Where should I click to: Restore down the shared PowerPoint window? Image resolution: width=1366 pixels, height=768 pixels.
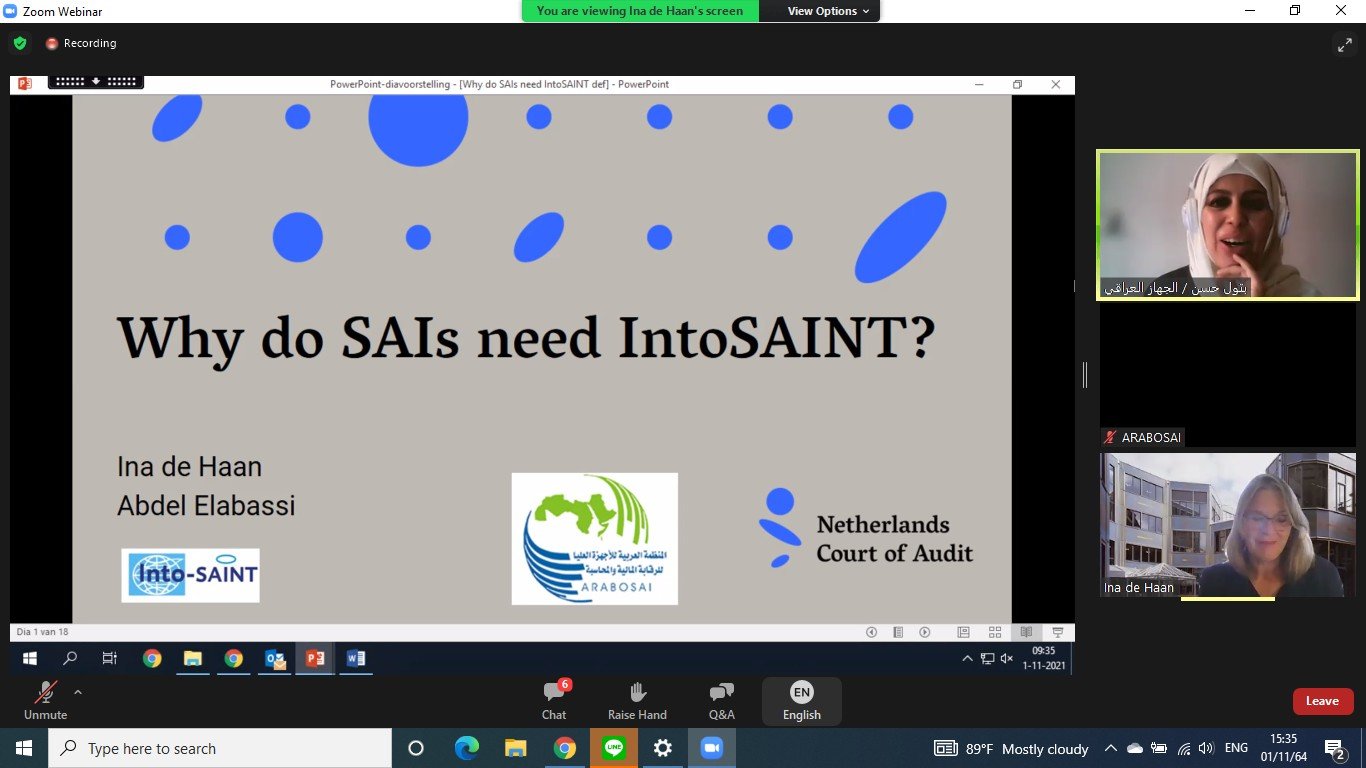point(1018,84)
